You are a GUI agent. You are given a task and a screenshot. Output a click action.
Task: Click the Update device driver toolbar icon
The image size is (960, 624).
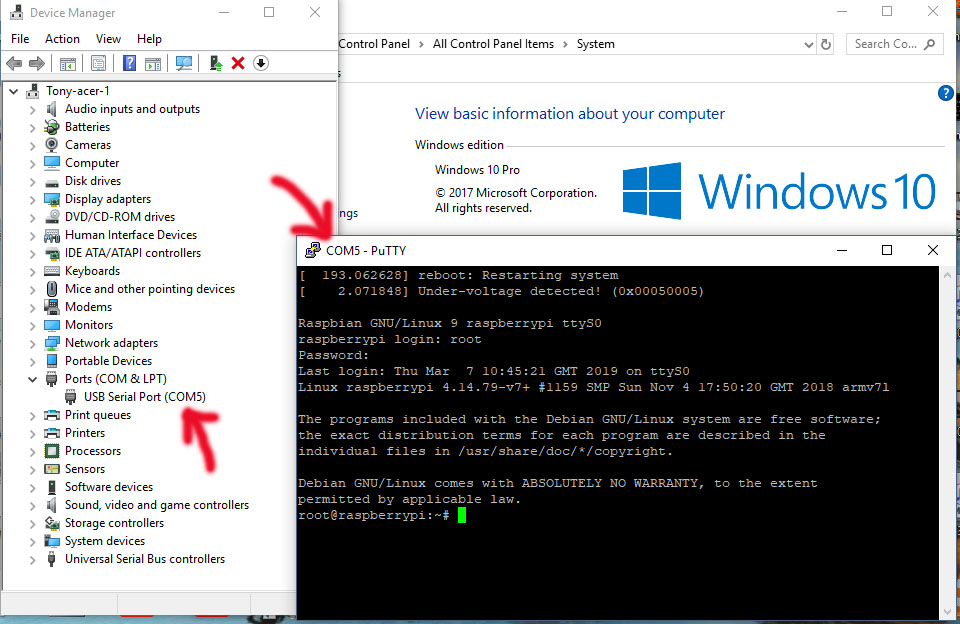point(216,63)
